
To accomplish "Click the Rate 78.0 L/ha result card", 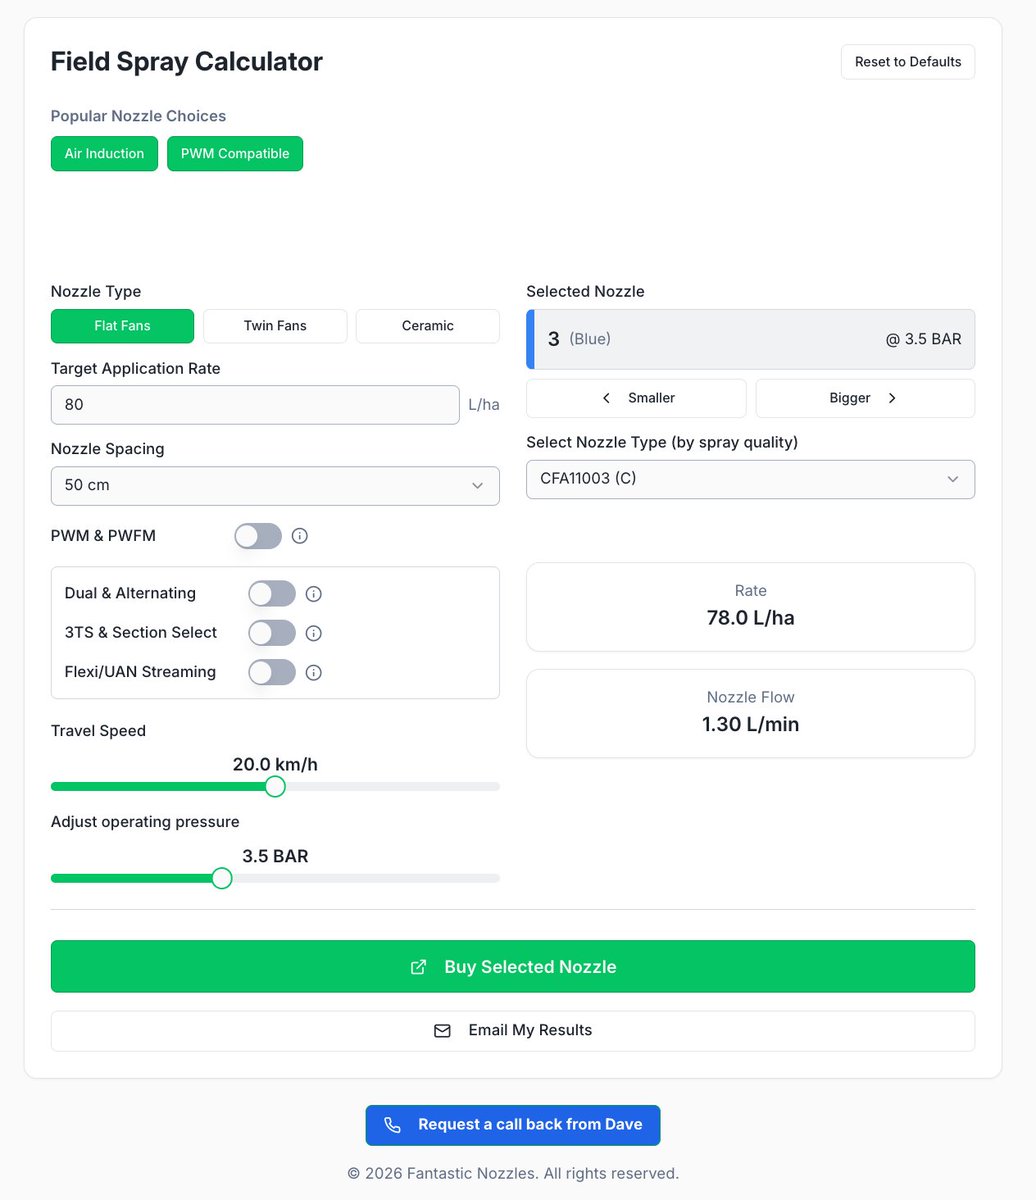I will tap(750, 607).
